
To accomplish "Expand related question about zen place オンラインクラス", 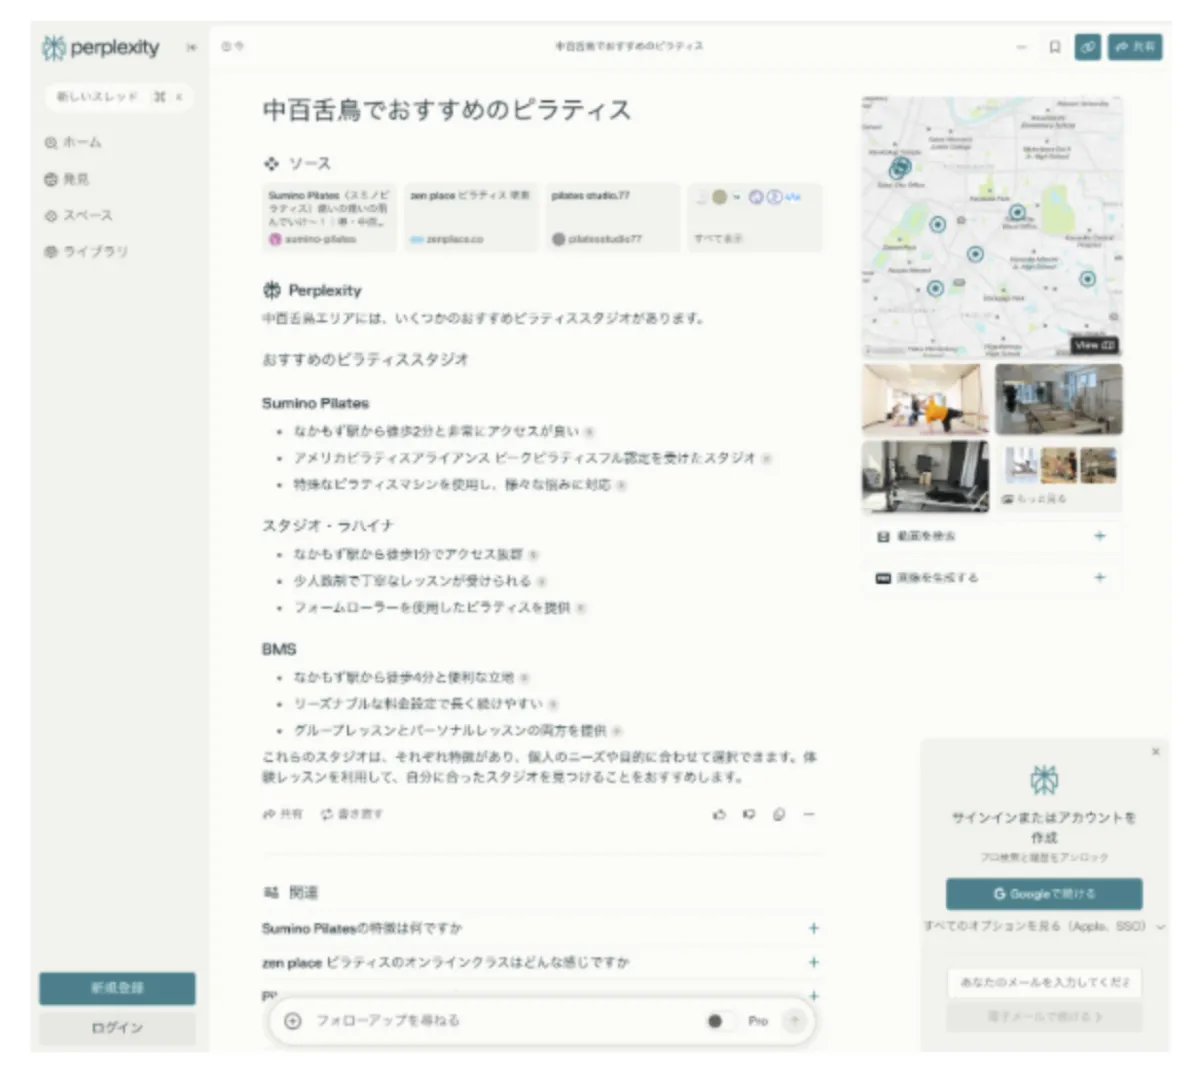I will (541, 962).
